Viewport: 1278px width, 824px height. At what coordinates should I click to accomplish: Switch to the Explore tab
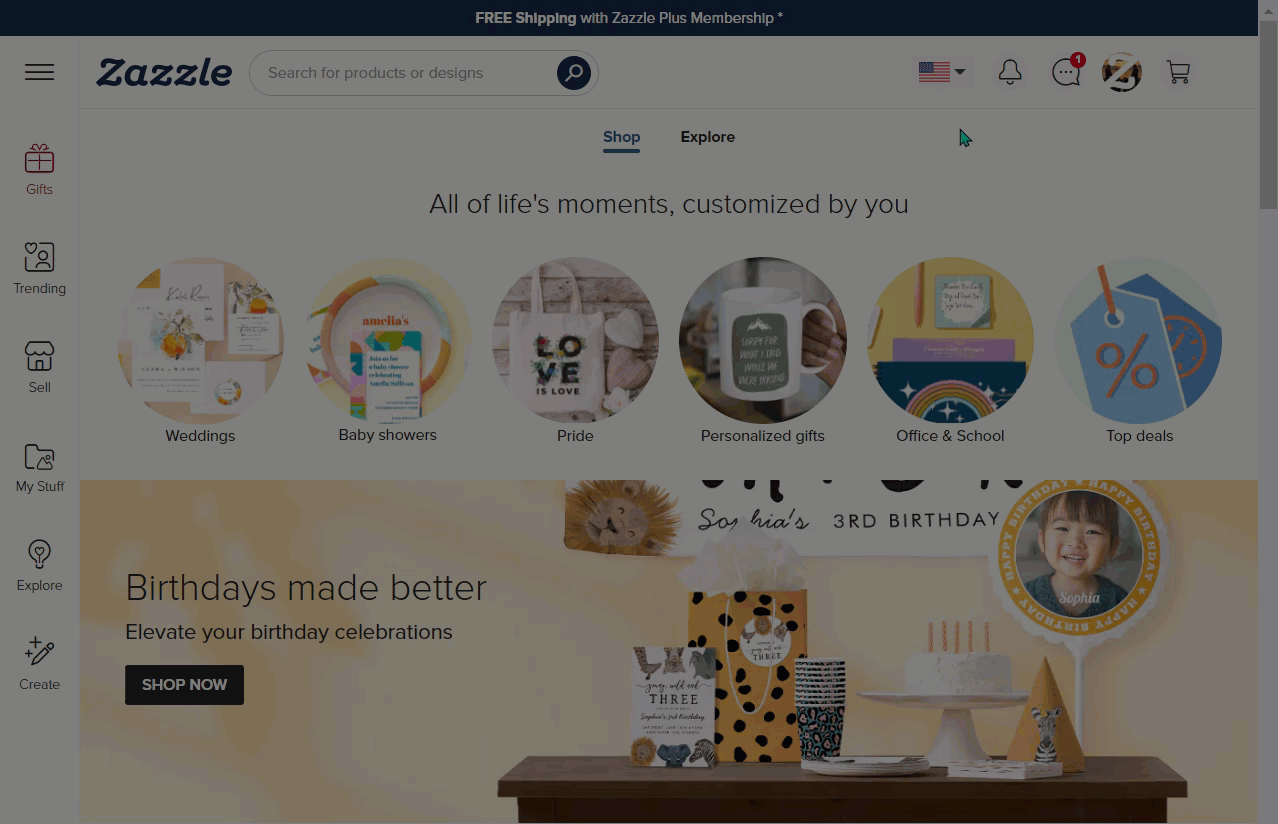[x=708, y=137]
